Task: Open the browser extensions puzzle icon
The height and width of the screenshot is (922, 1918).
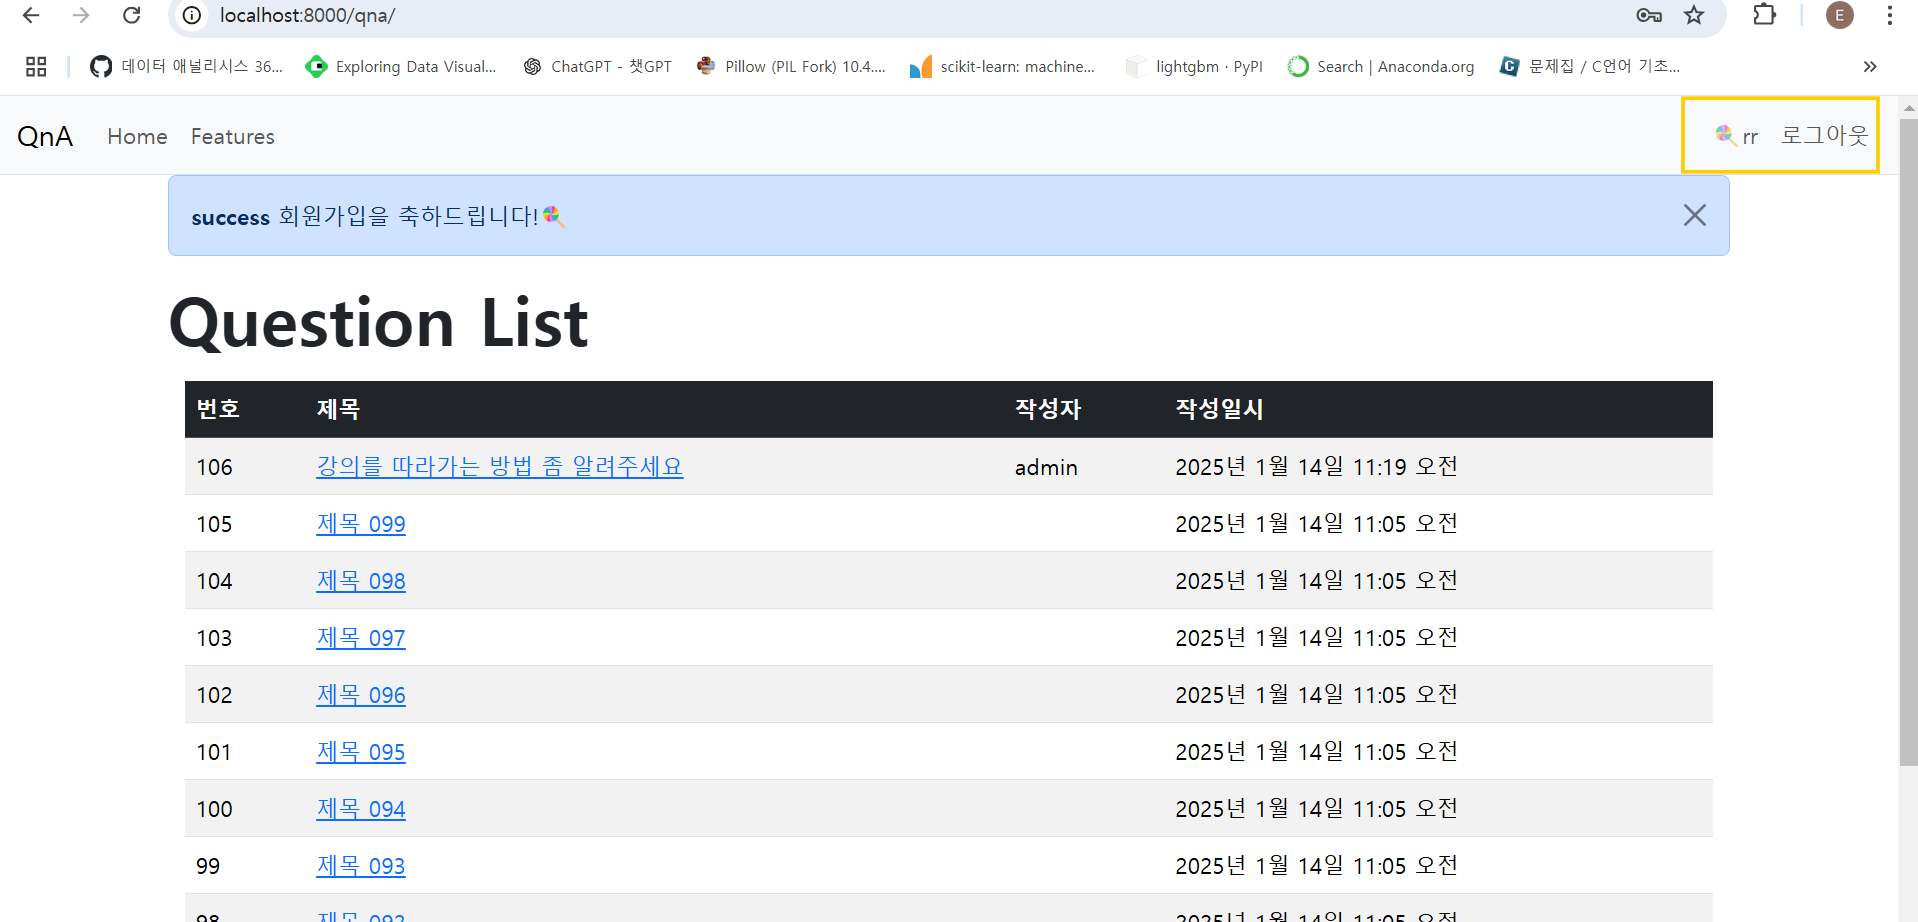Action: [1765, 15]
